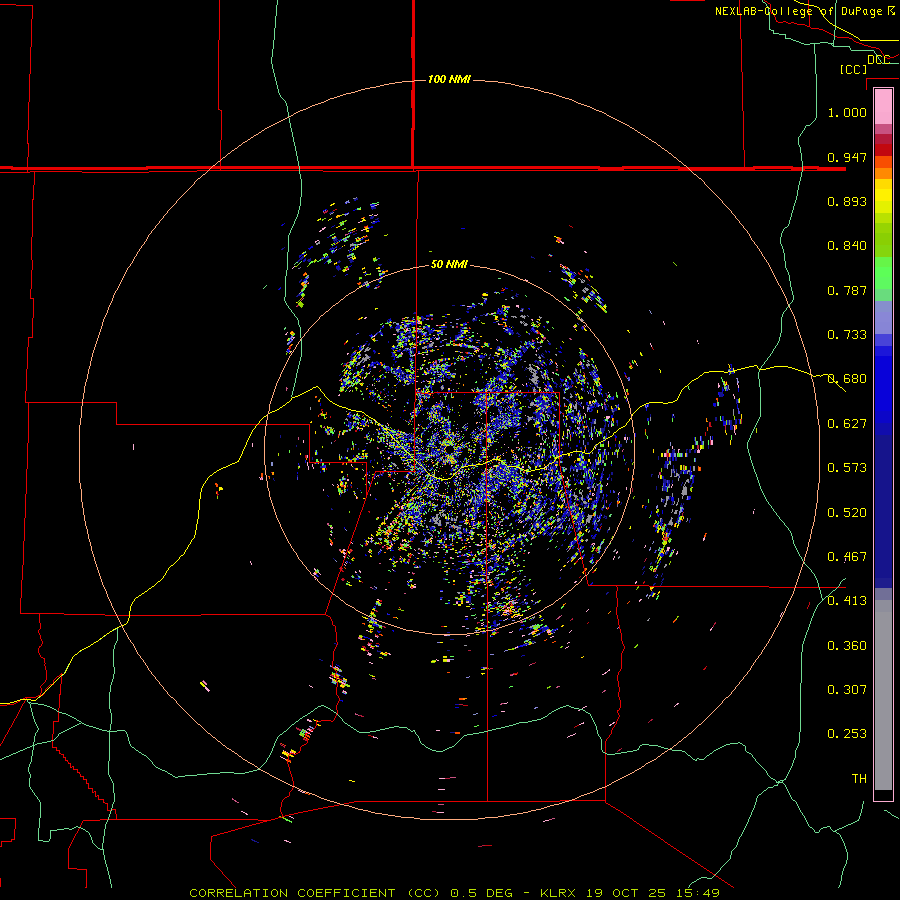Screen dimensions: 900x900
Task: Click the [CC] legend heading
Action: 853,69
